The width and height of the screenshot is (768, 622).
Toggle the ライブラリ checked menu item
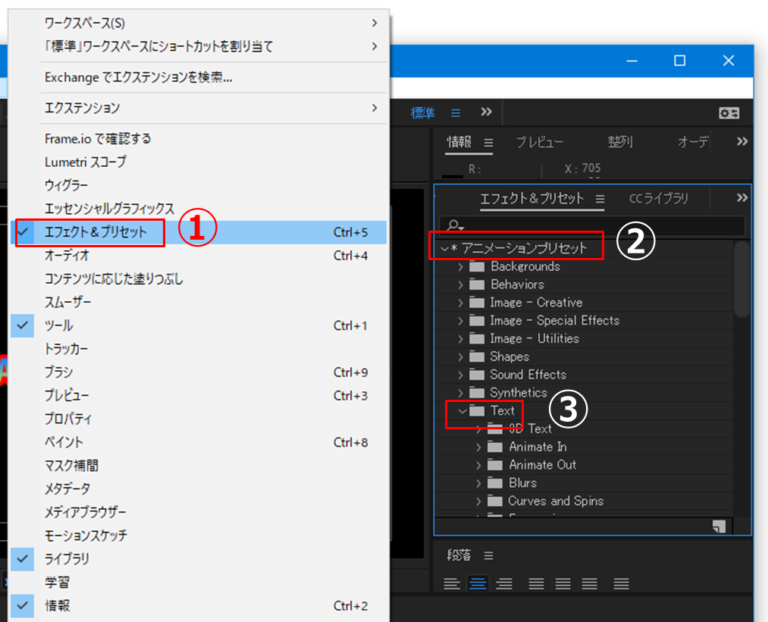[x=66, y=559]
